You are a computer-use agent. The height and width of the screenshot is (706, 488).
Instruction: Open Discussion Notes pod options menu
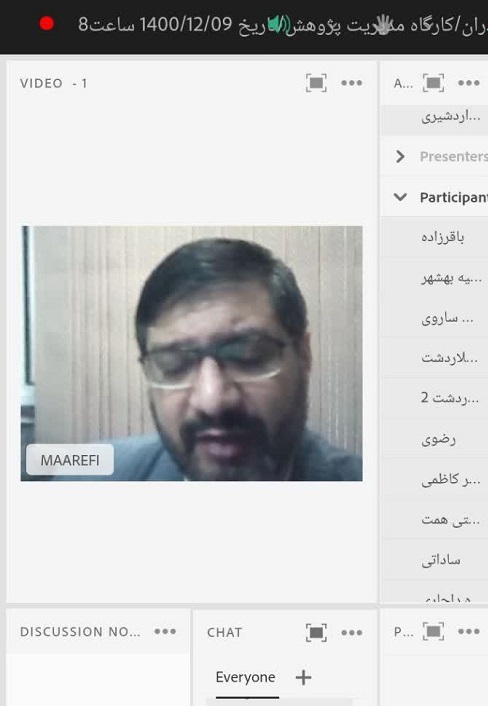(x=165, y=631)
